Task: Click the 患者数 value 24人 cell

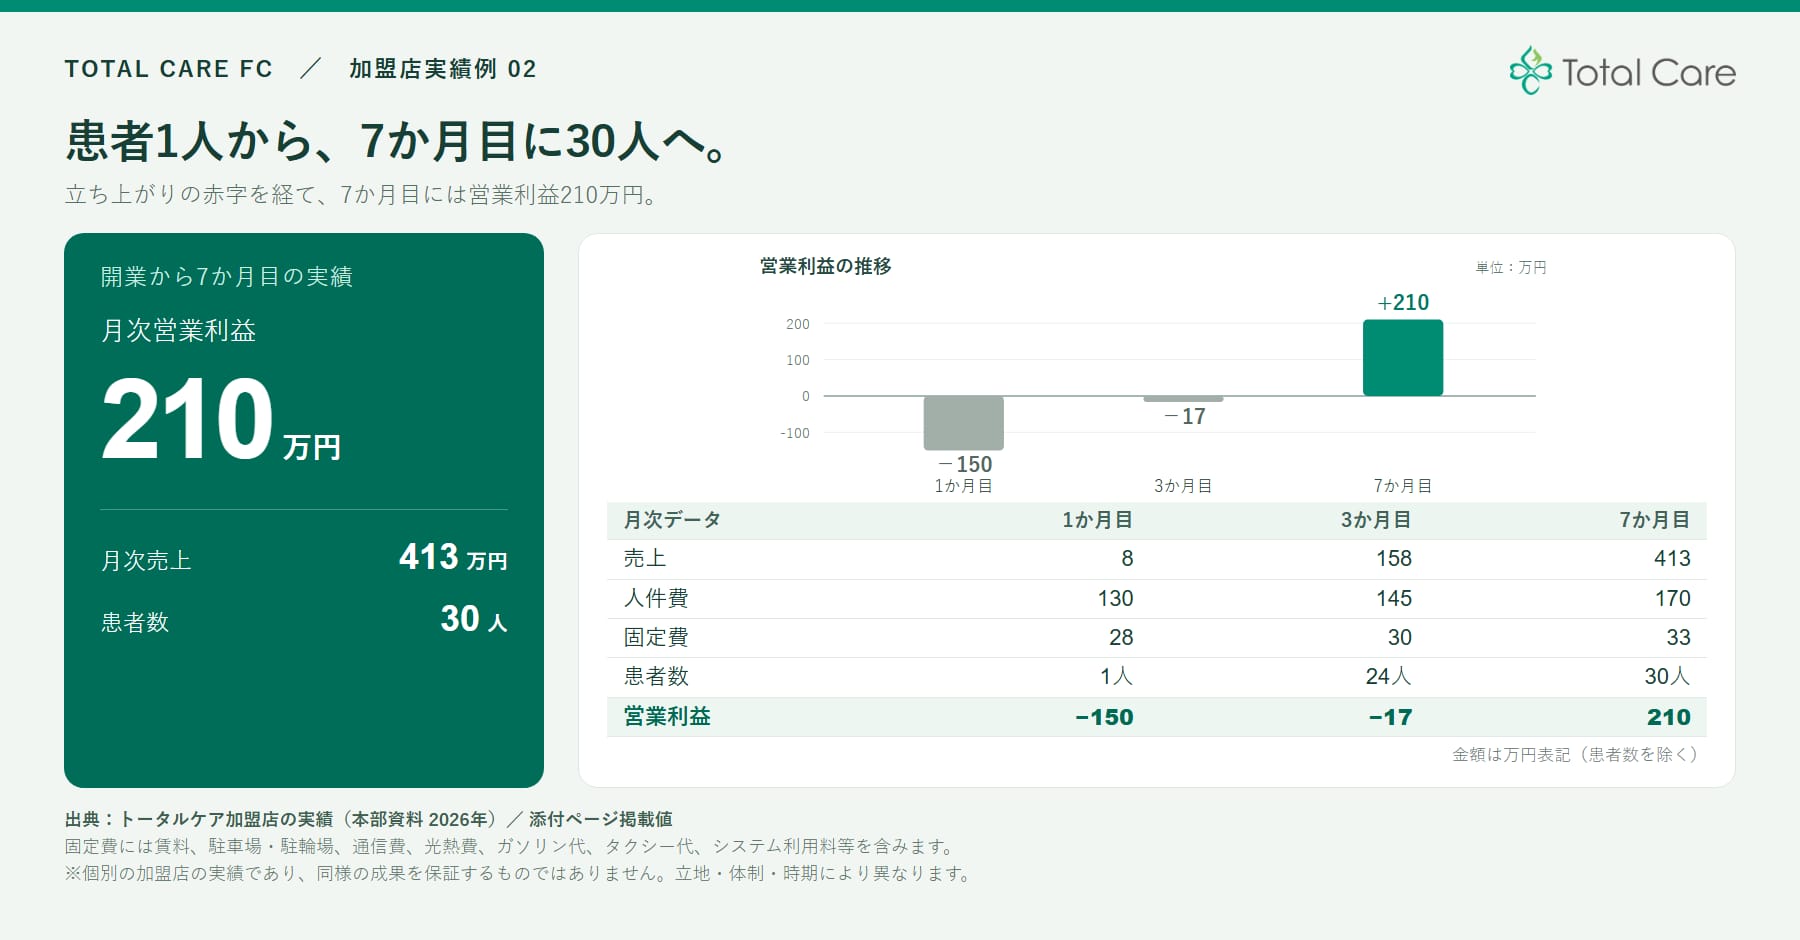Action: click(1389, 677)
